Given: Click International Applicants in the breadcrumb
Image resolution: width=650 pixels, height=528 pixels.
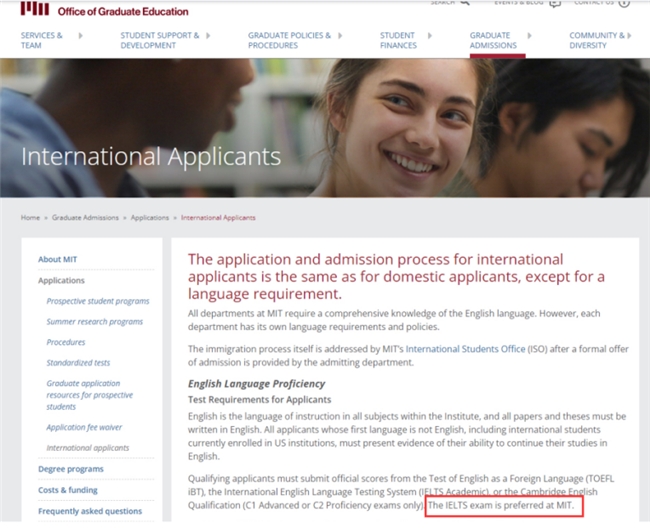Looking at the screenshot, I should pos(218,218).
